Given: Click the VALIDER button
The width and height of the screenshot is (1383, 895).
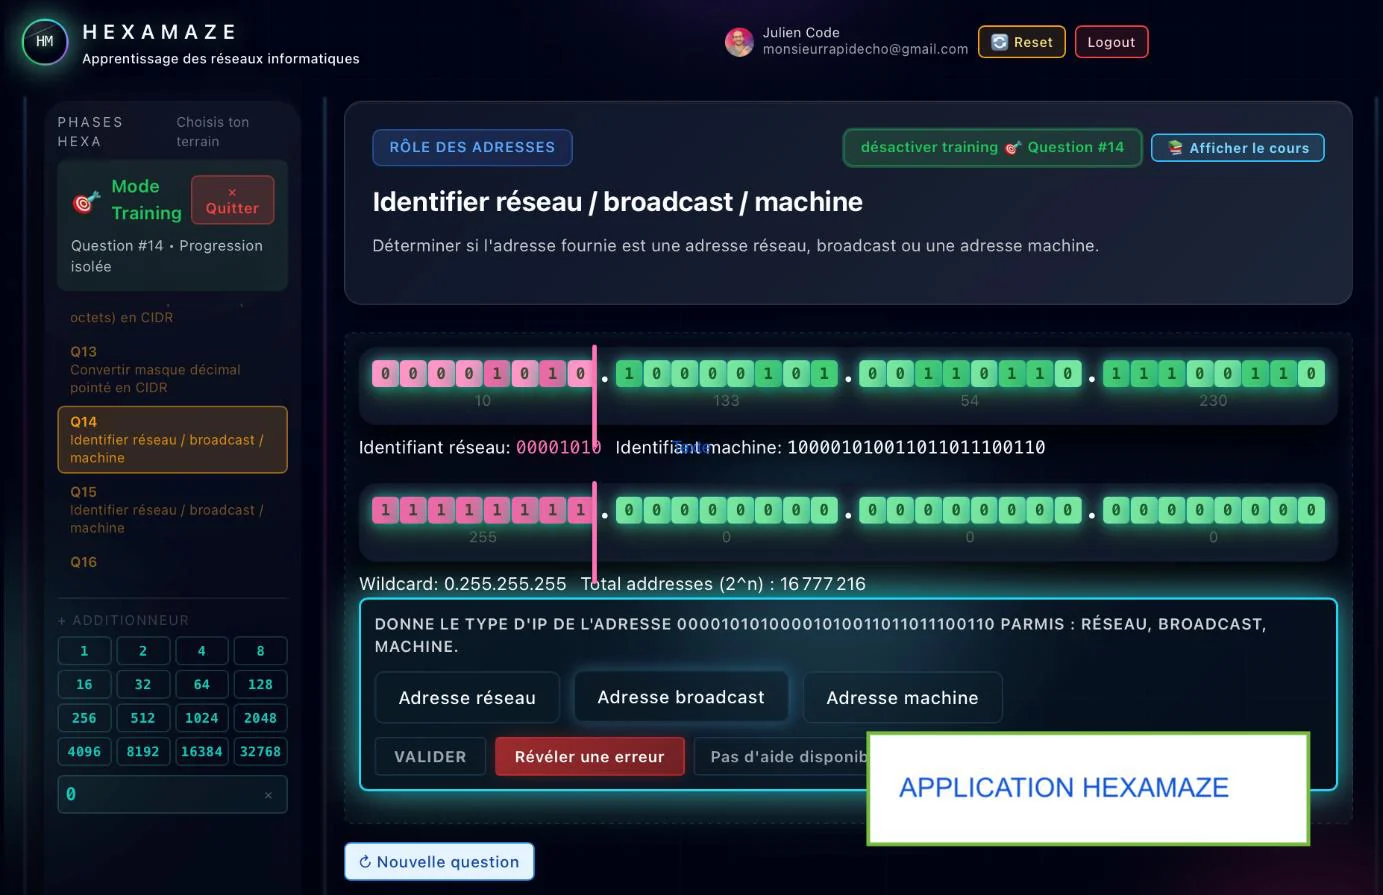Looking at the screenshot, I should pyautogui.click(x=430, y=757).
